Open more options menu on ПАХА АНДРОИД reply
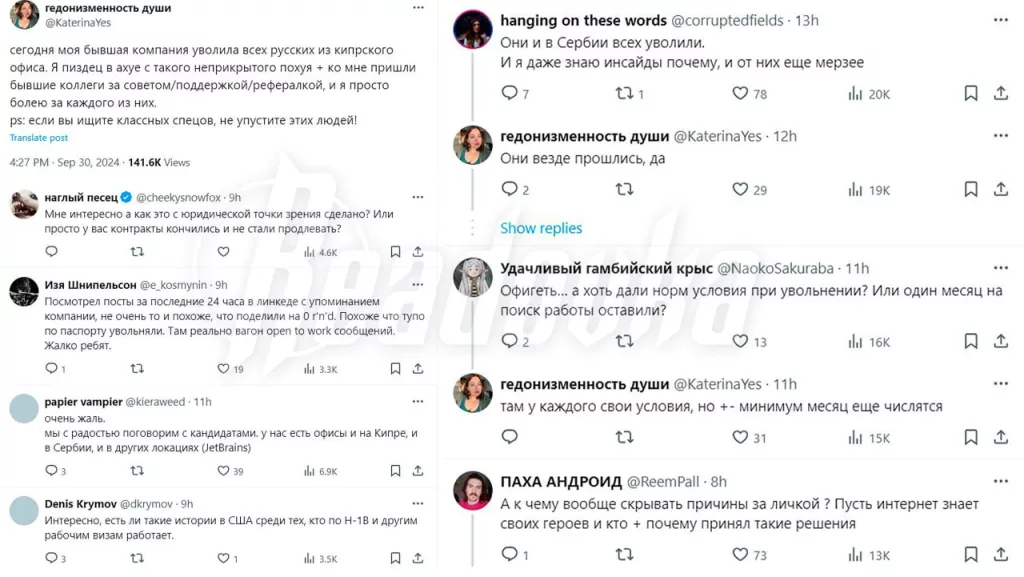The image size is (1024, 577). click(x=1000, y=481)
